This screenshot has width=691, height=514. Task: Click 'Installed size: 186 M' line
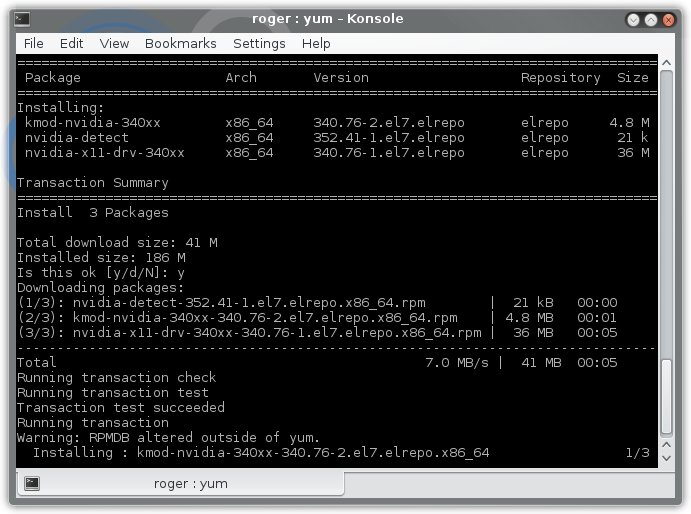pyautogui.click(x=101, y=258)
